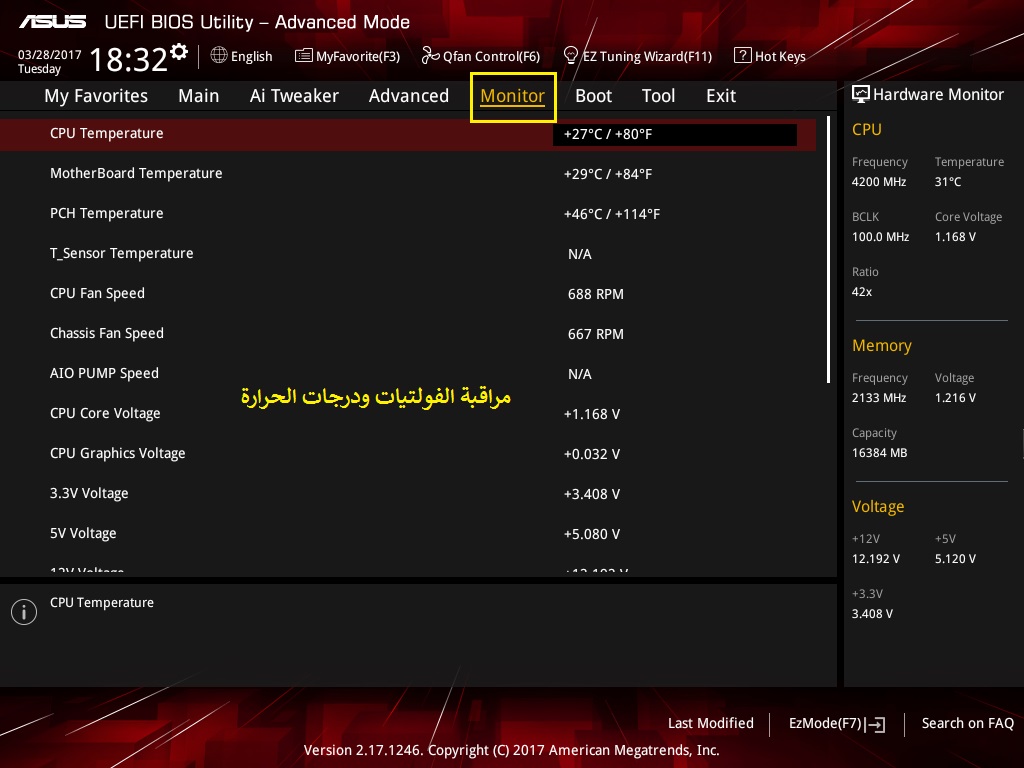The height and width of the screenshot is (768, 1024).
Task: Select PCH Temperature row
Action: [408, 214]
